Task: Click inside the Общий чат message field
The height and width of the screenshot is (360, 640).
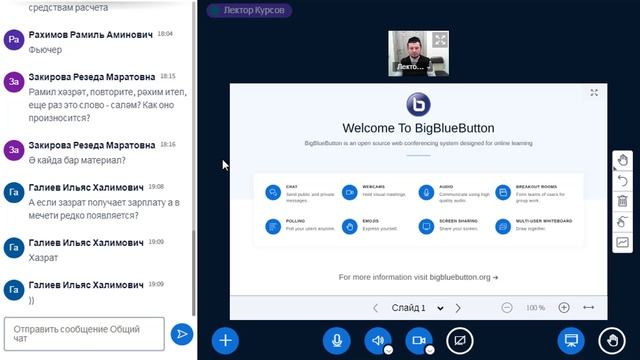Action: [x=84, y=334]
